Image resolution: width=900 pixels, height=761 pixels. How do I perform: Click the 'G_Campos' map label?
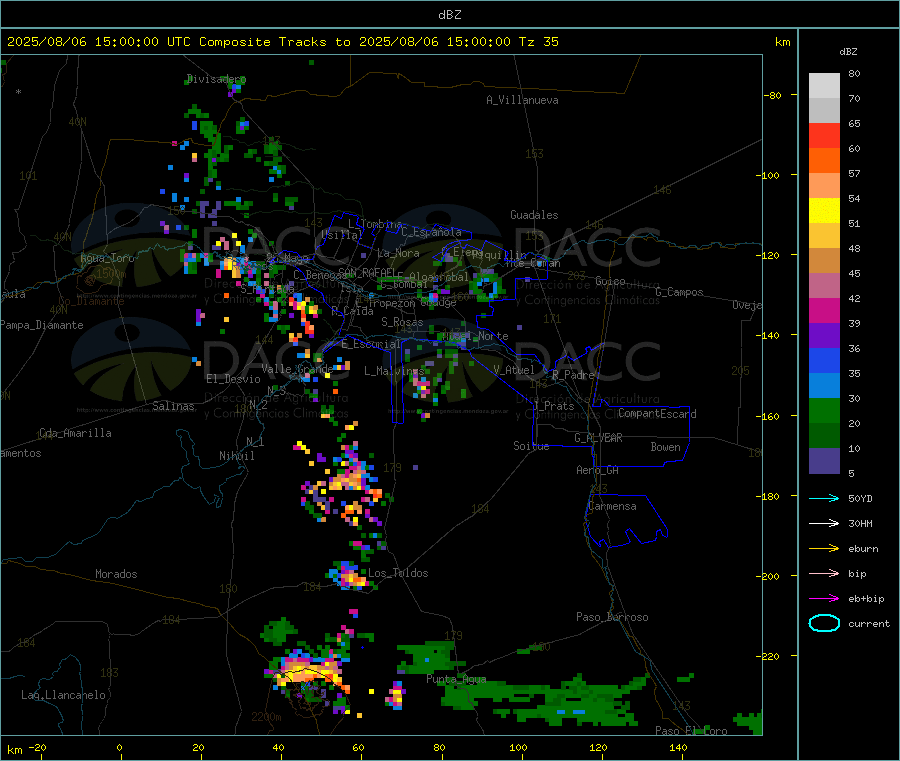[x=679, y=292]
